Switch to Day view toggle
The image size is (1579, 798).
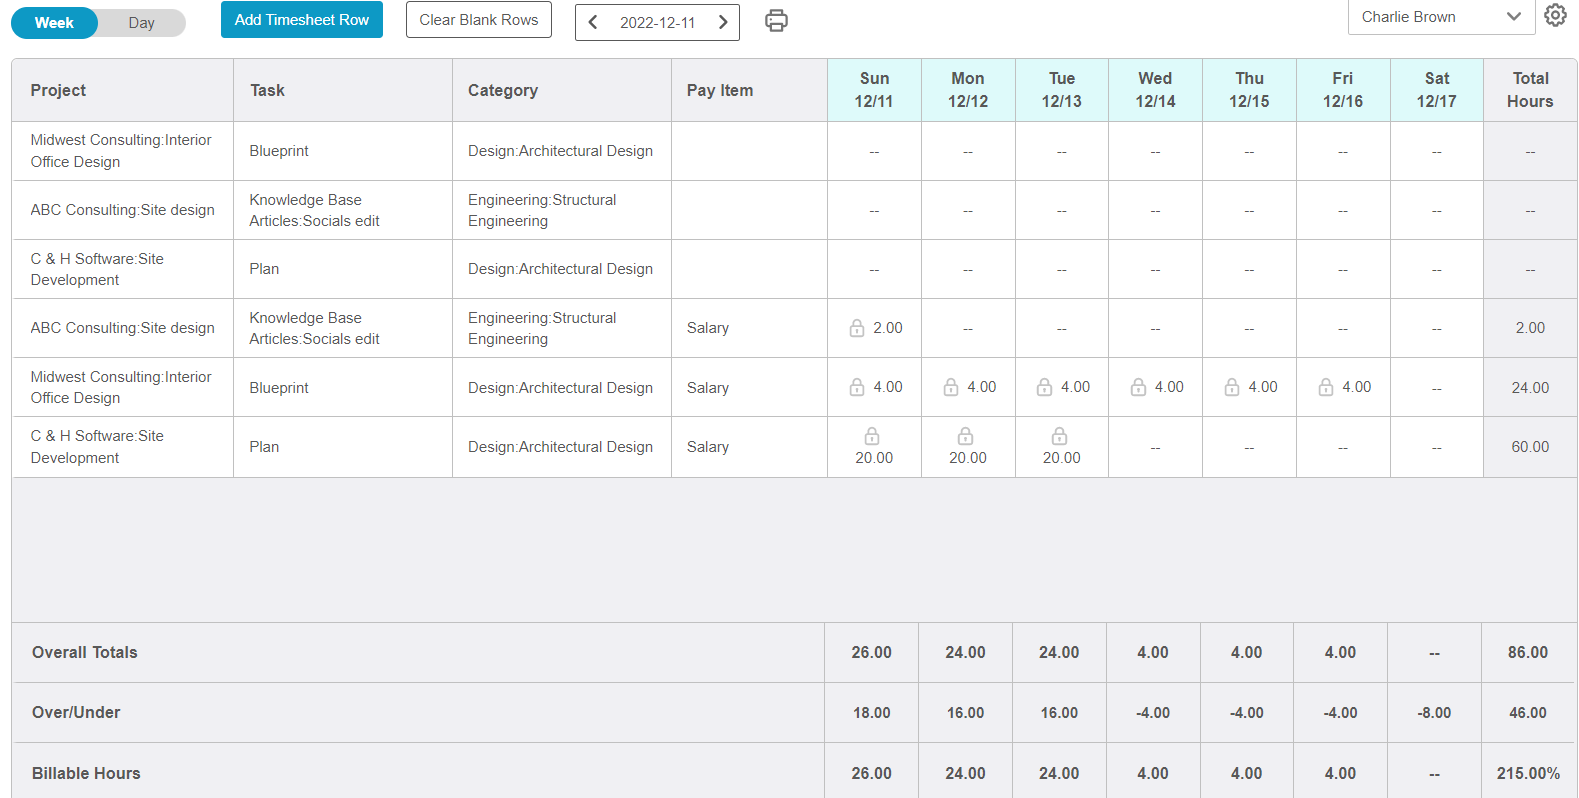pyautogui.click(x=142, y=23)
